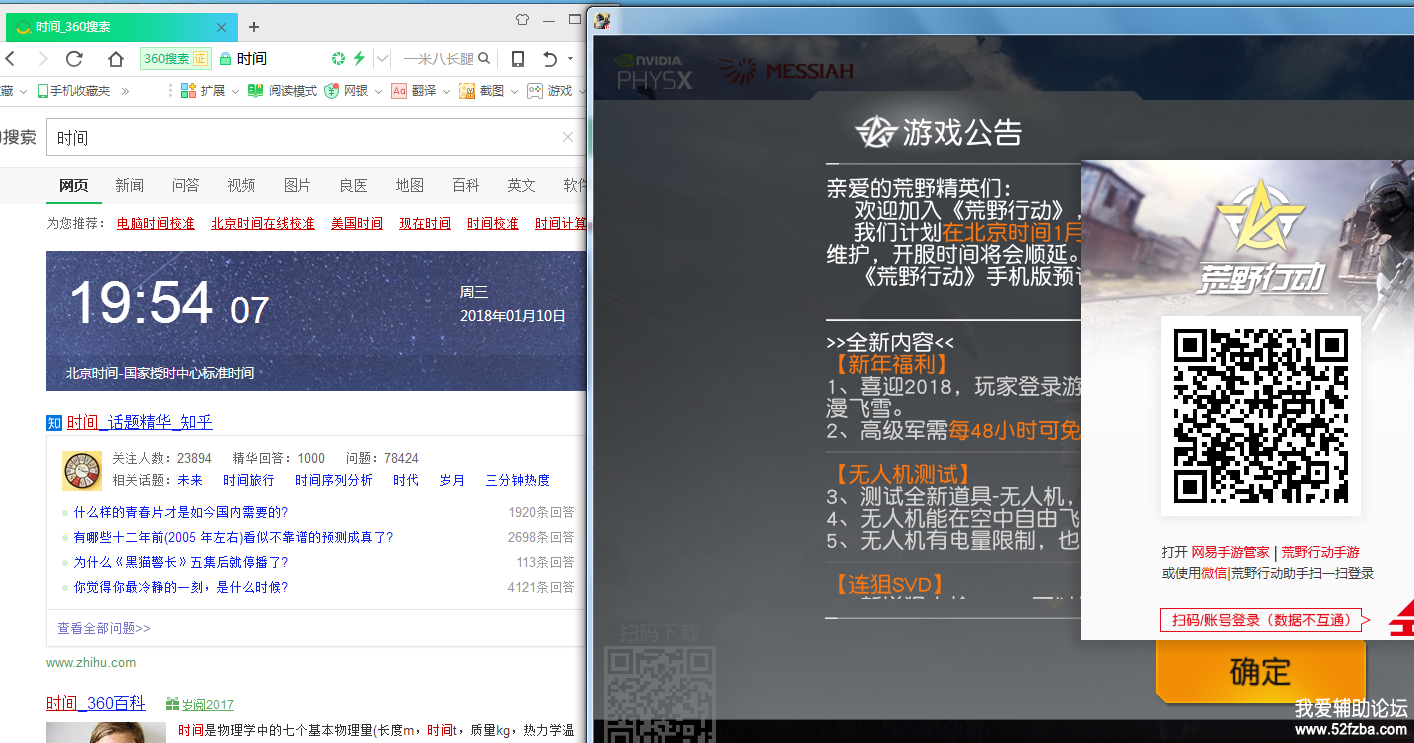Clear the search box with X
This screenshot has width=1414, height=743.
click(x=568, y=138)
